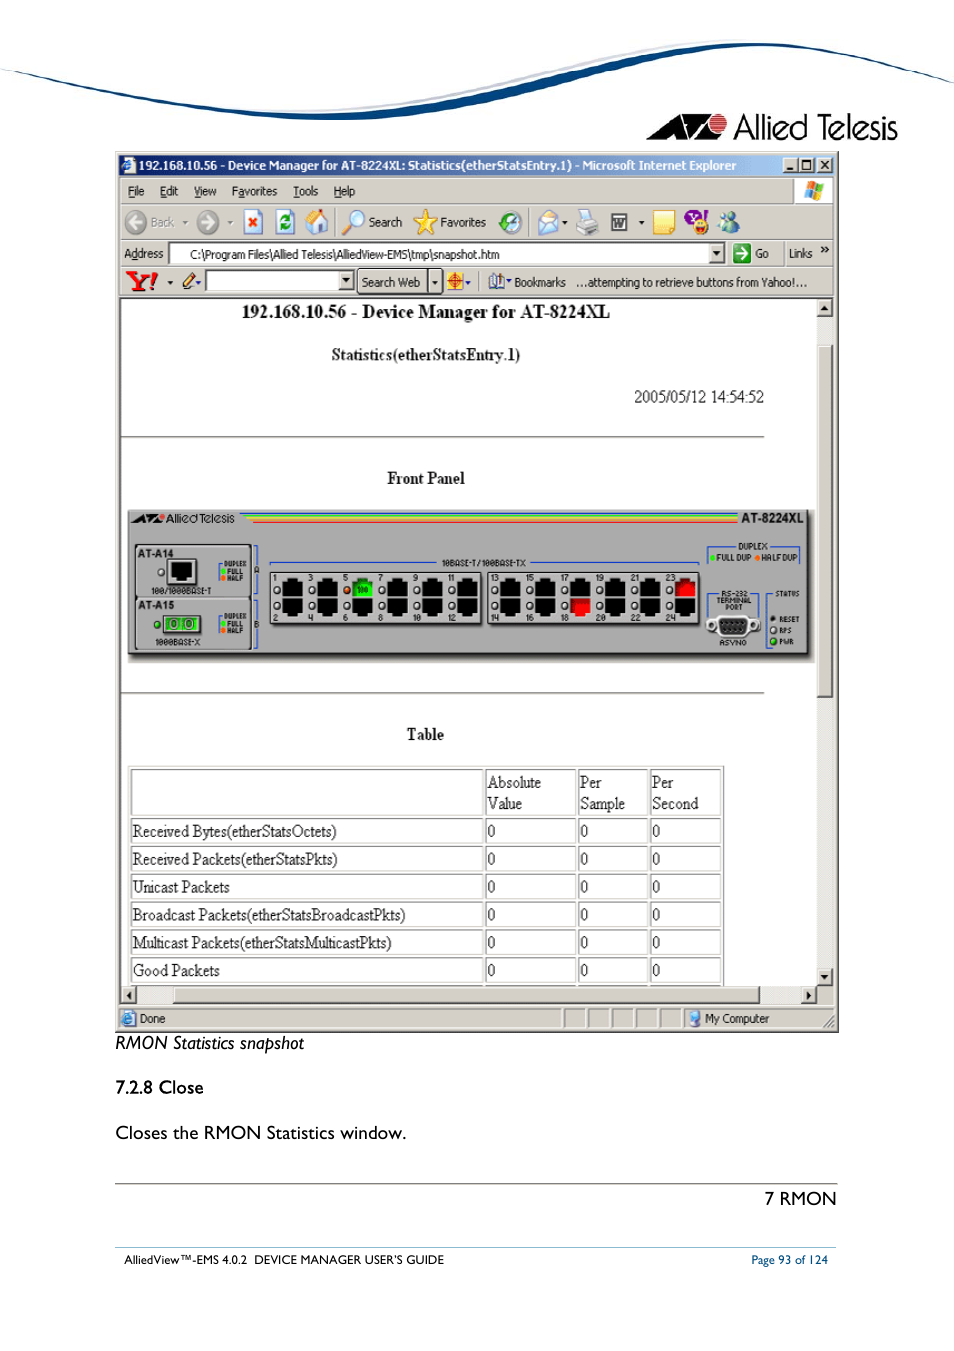Open the View menu
Viewport: 954px width, 1351px height.
point(205,191)
